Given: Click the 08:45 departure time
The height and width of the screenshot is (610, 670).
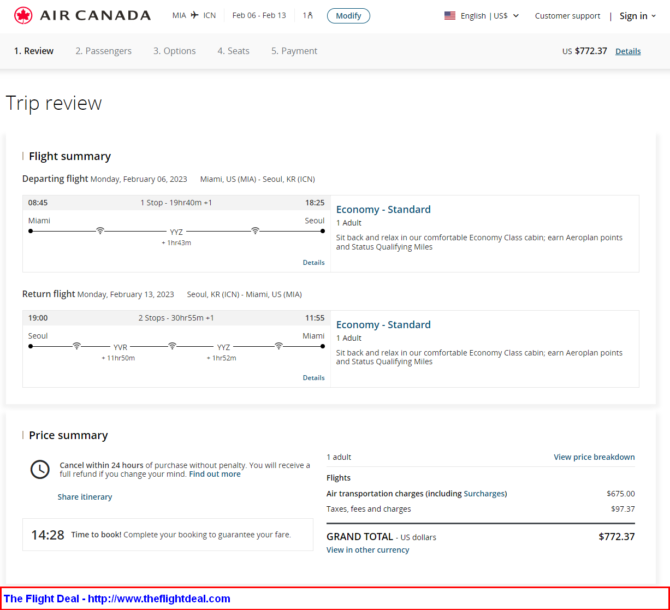Looking at the screenshot, I should (x=38, y=202).
